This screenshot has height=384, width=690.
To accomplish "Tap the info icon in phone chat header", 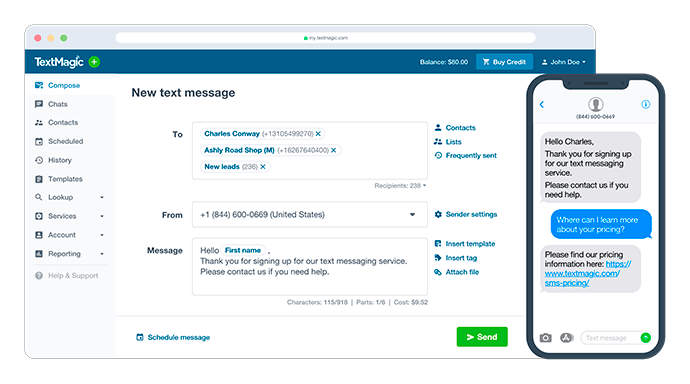I will [646, 104].
